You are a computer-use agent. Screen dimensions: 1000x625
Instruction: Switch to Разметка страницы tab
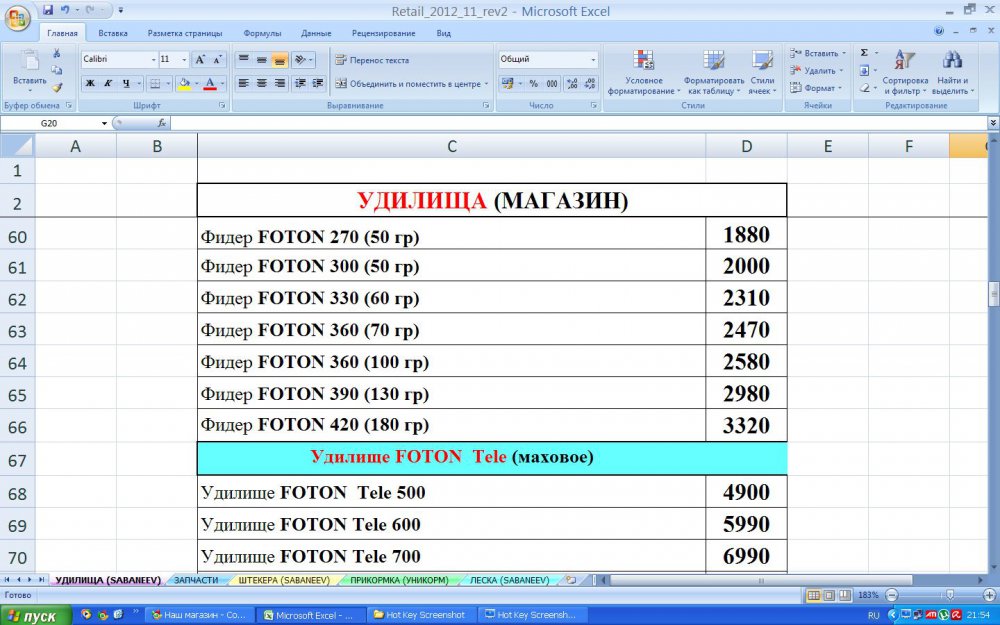coord(185,33)
